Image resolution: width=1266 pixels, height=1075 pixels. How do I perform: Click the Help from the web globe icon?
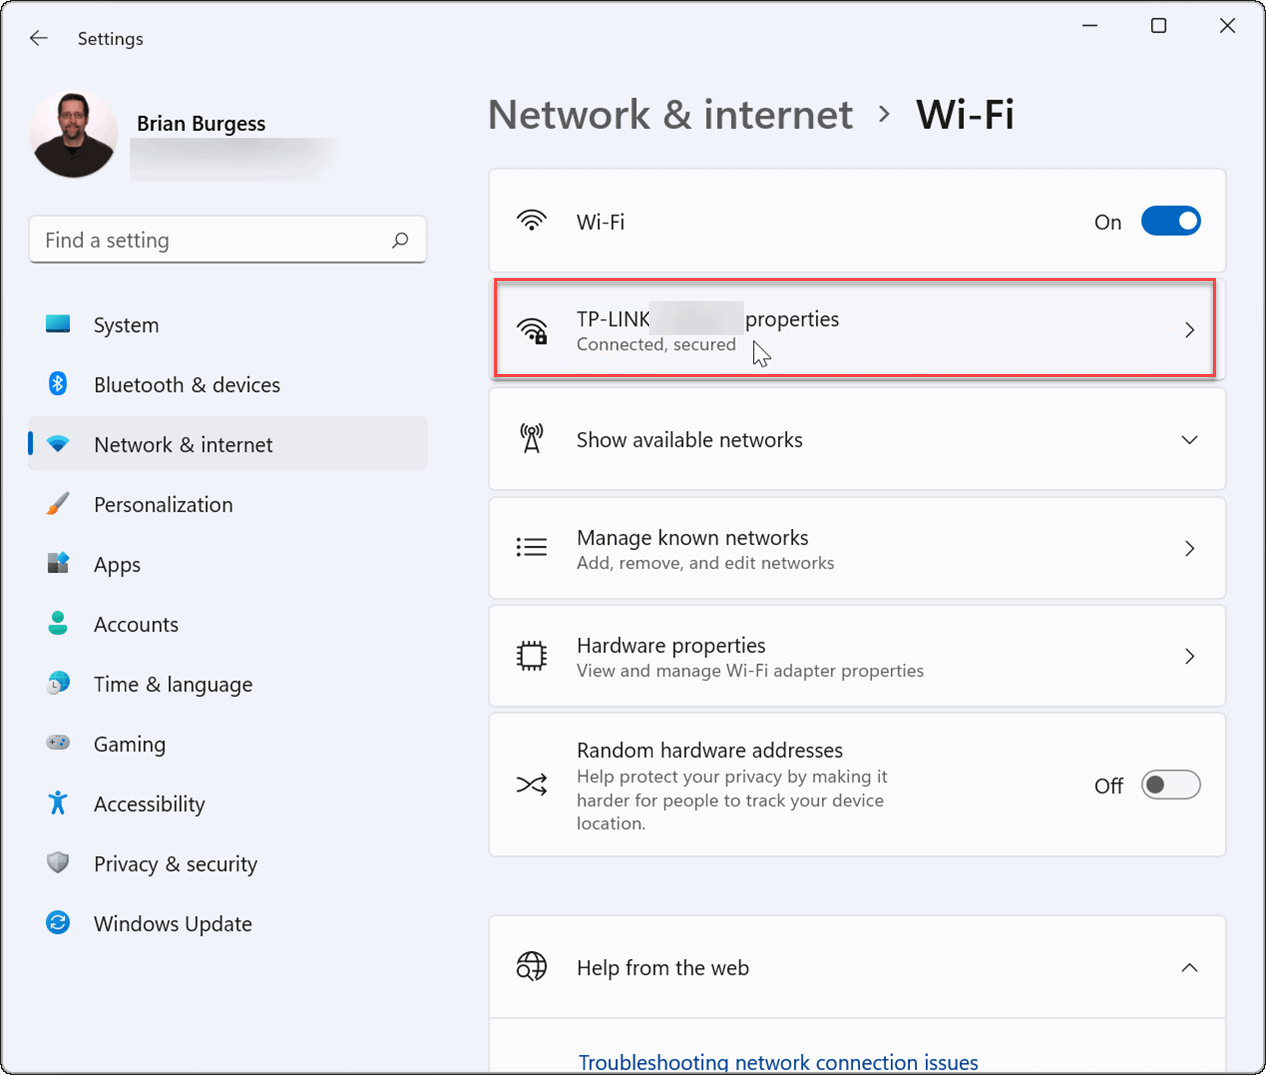tap(532, 966)
